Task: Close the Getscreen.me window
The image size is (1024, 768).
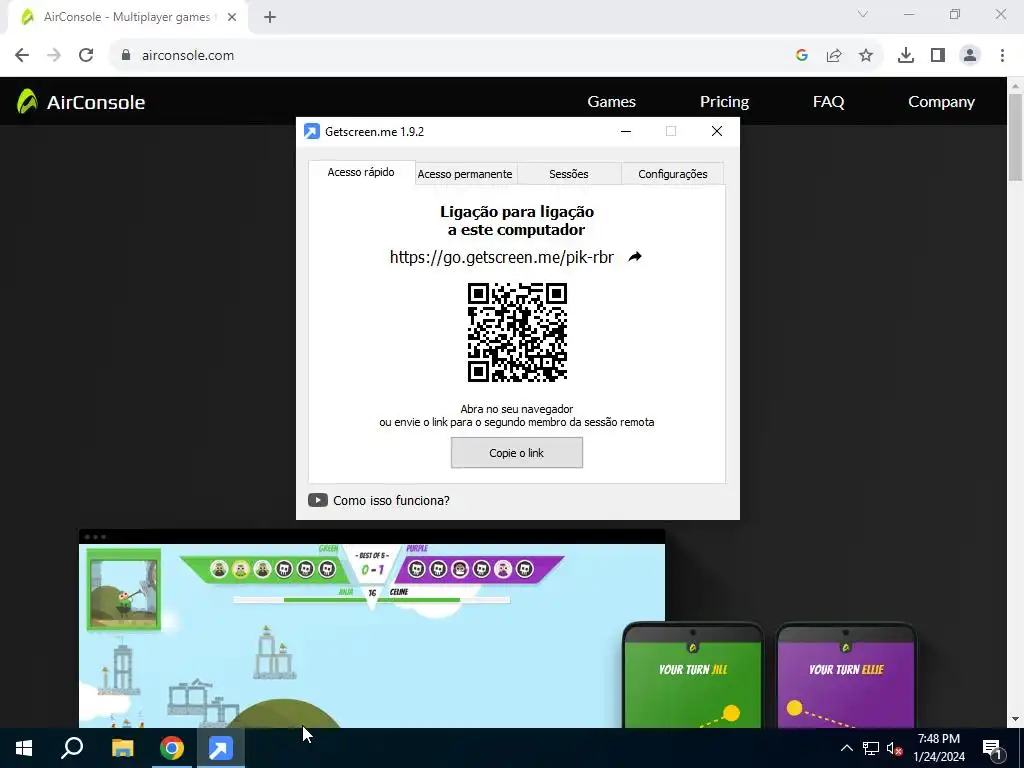Action: [x=716, y=131]
